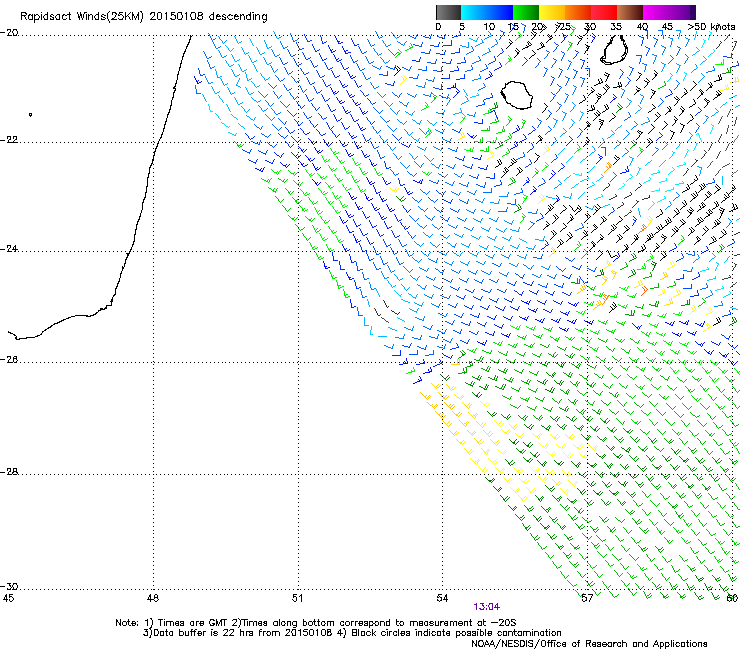740x650 pixels.
Task: Click the "10" legend scale label
Action: tap(489, 27)
